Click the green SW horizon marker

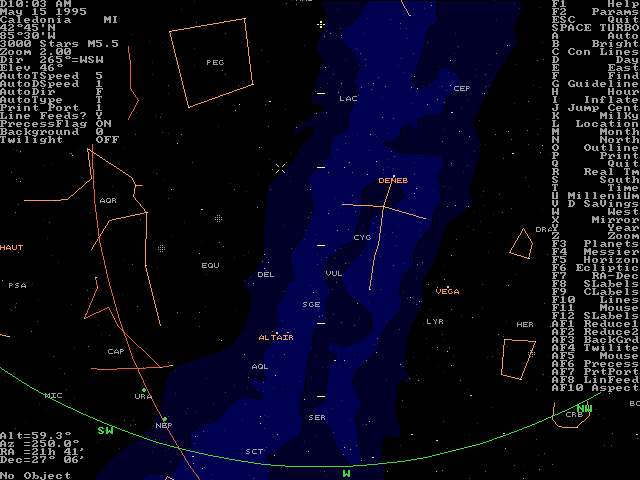[x=105, y=431]
